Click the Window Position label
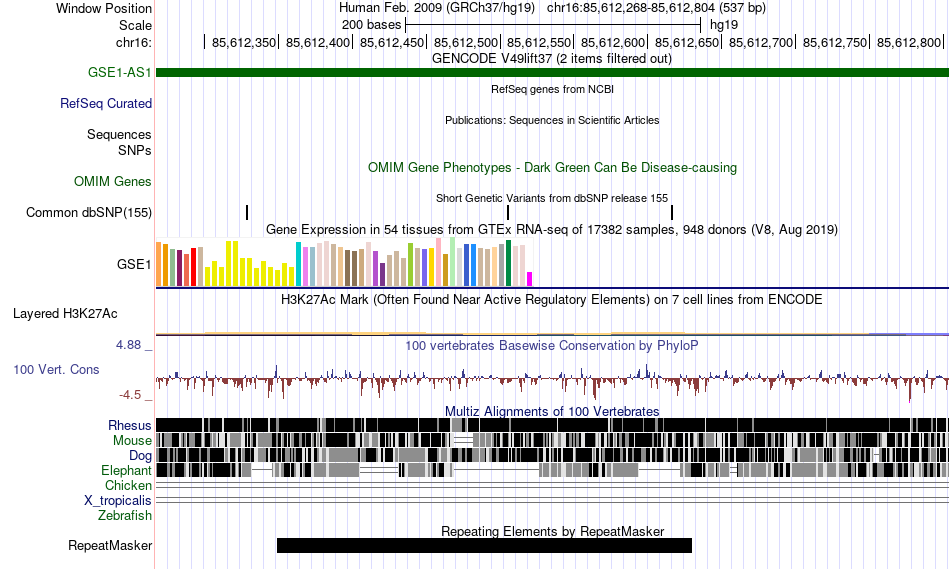Viewport: 950px width, 569px height. [104, 8]
